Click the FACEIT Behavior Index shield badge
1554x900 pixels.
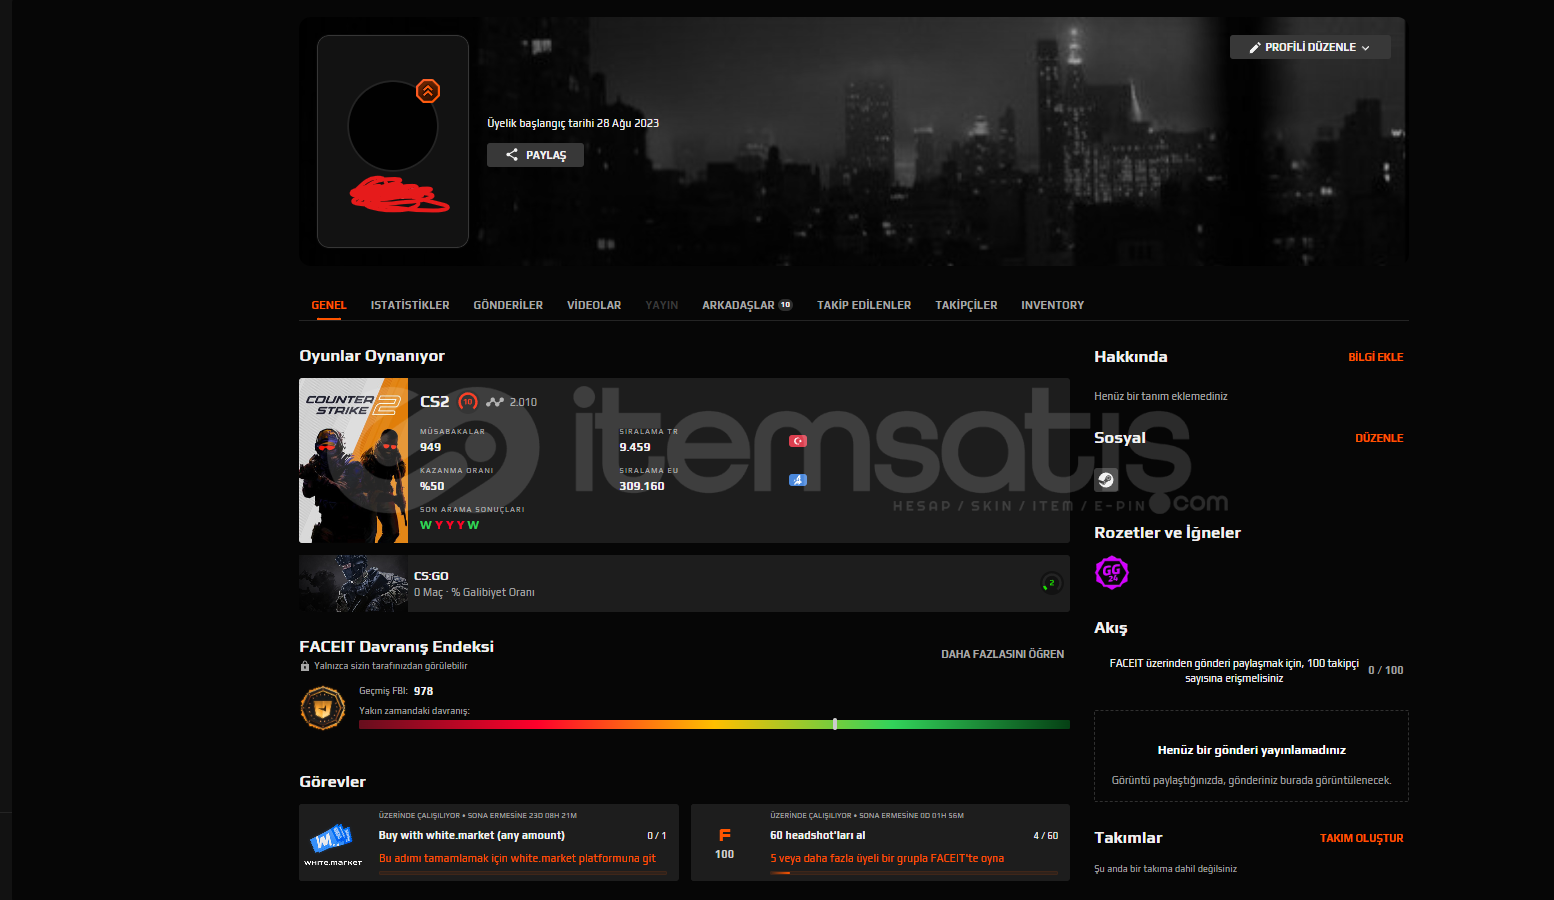pyautogui.click(x=323, y=708)
